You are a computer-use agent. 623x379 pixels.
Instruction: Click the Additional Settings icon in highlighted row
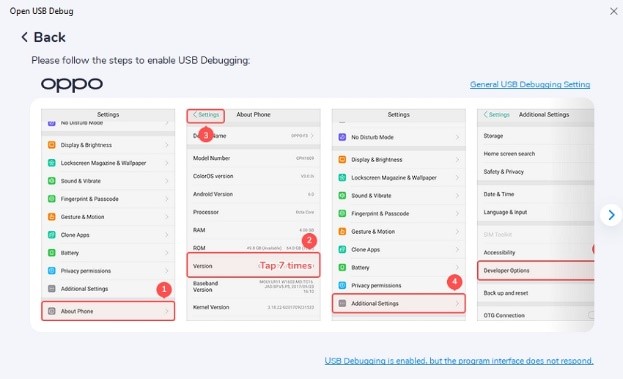342,304
